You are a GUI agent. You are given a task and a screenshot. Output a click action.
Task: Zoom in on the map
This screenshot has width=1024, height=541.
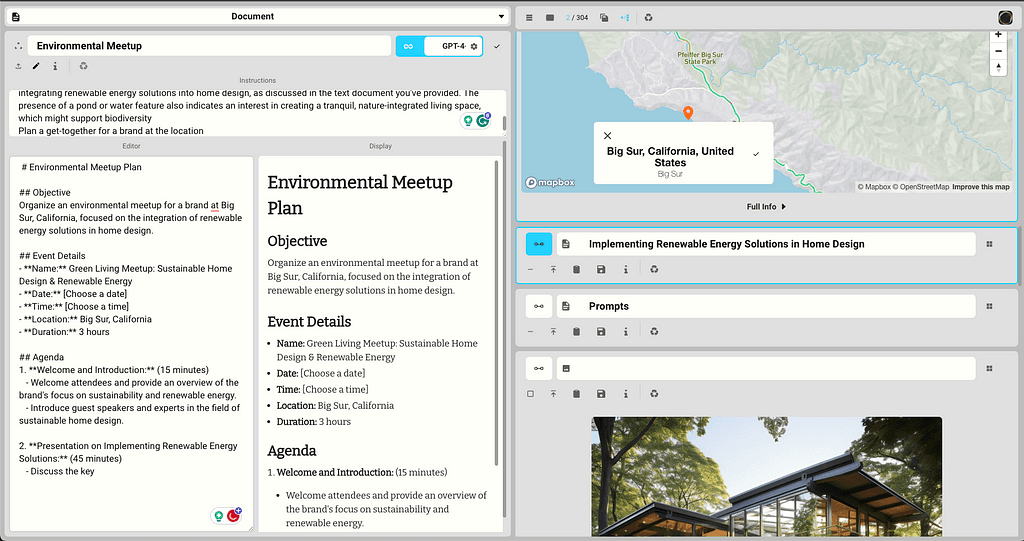tap(999, 35)
